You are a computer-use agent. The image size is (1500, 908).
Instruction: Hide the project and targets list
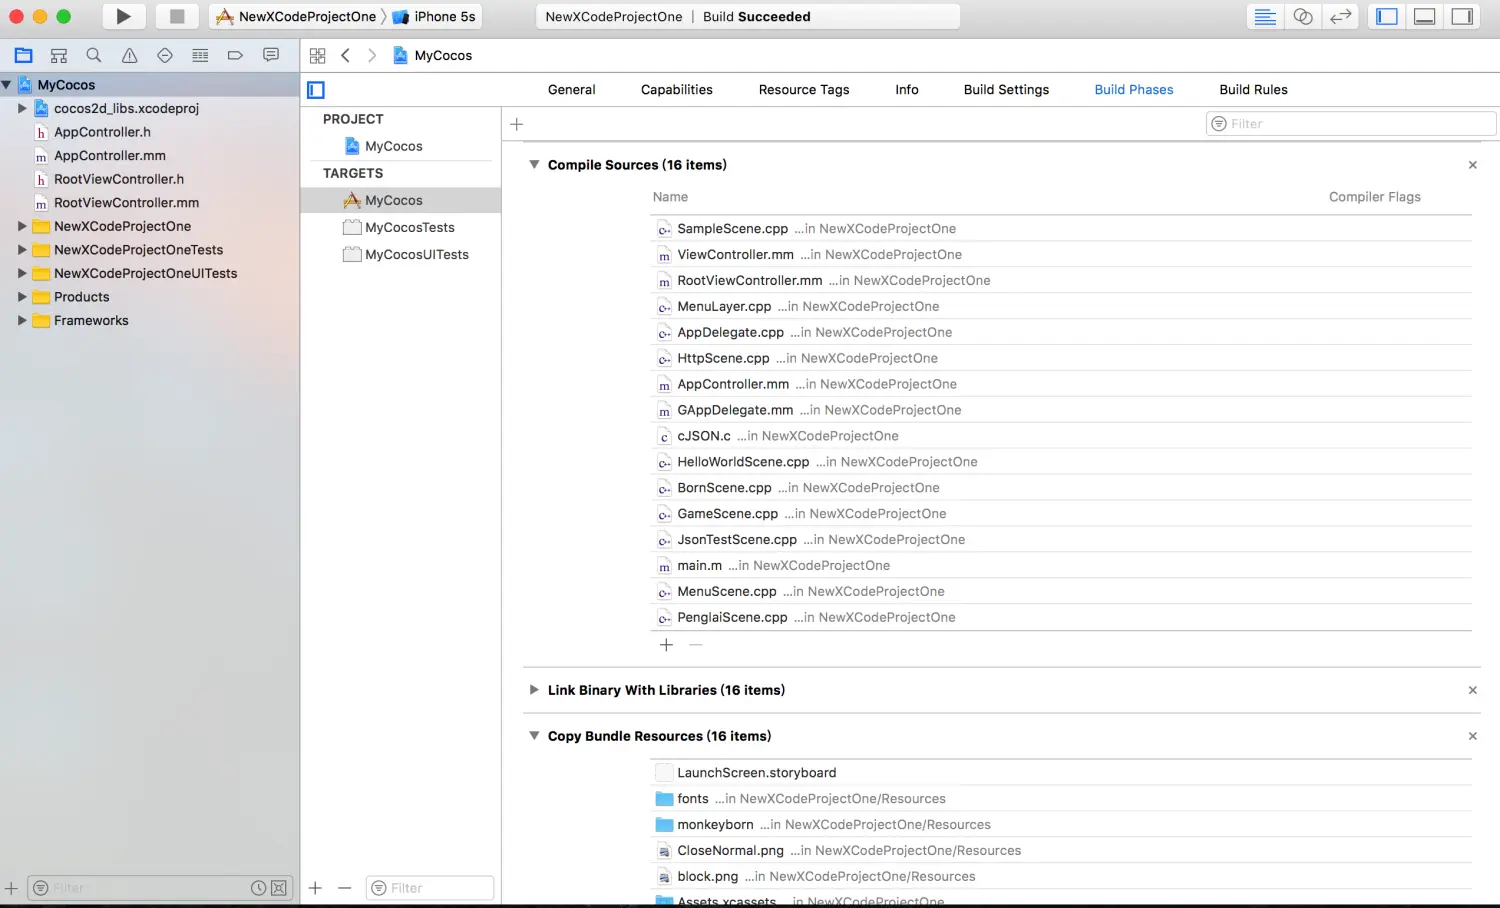pyautogui.click(x=316, y=90)
